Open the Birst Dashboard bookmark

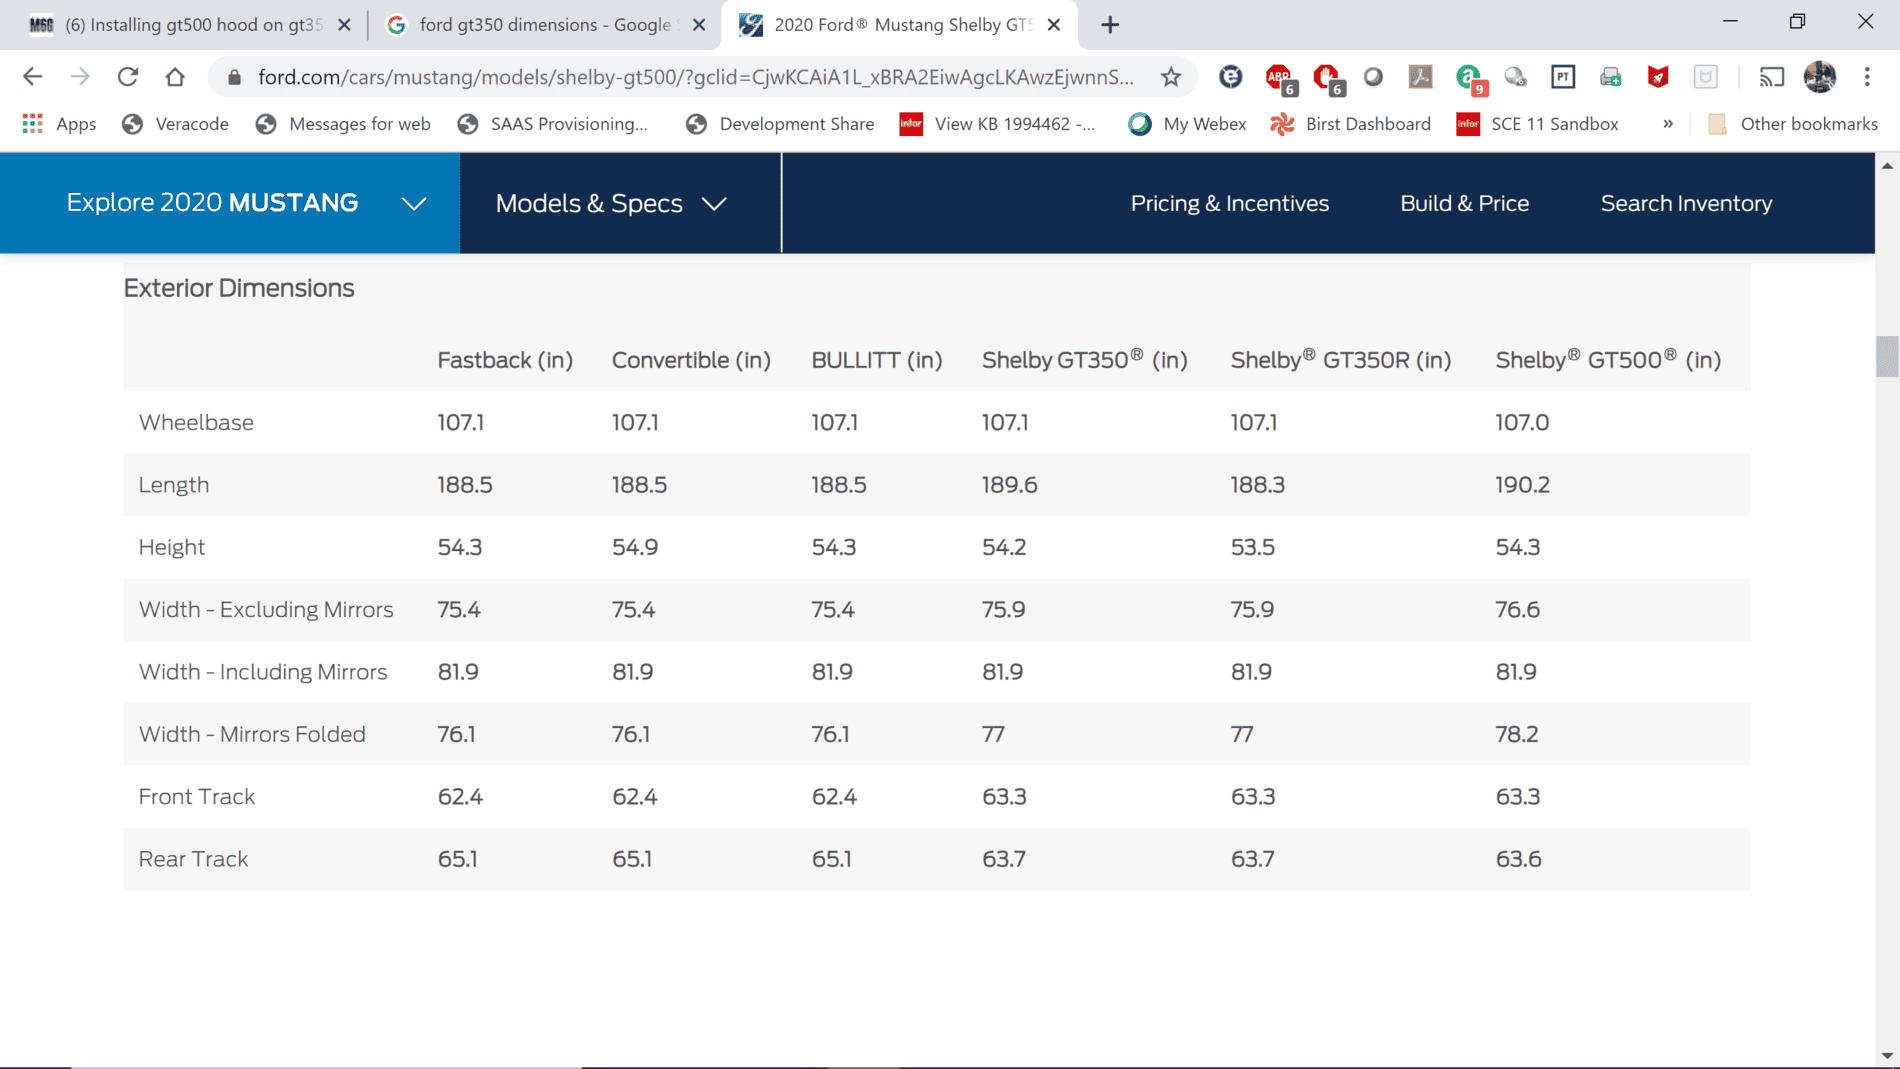[x=1350, y=124]
